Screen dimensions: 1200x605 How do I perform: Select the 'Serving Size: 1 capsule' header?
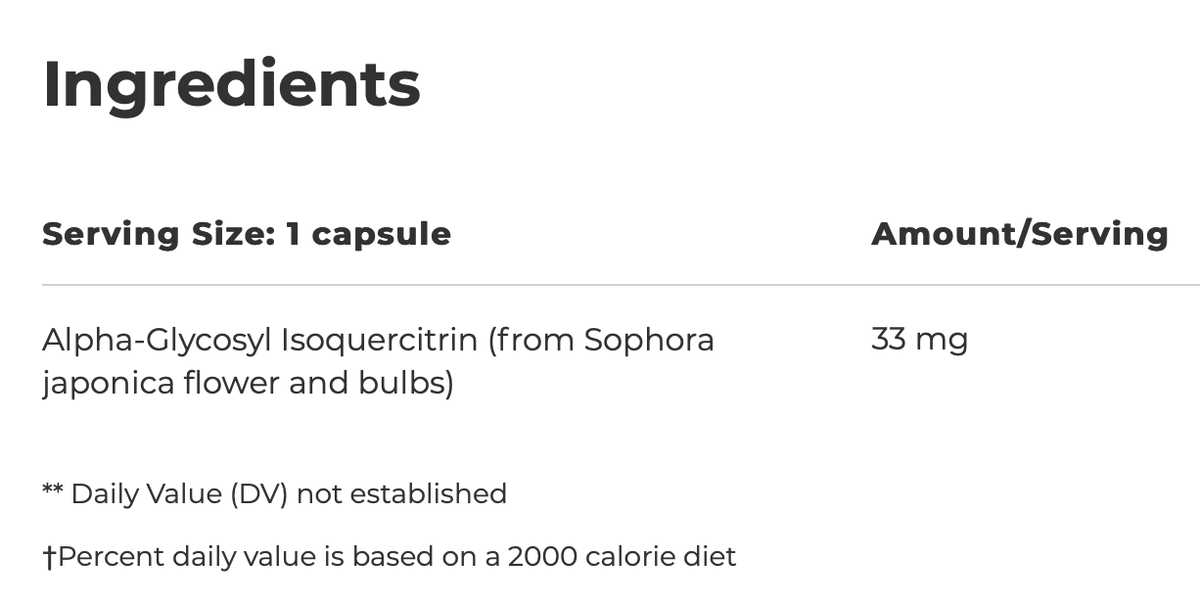point(246,234)
